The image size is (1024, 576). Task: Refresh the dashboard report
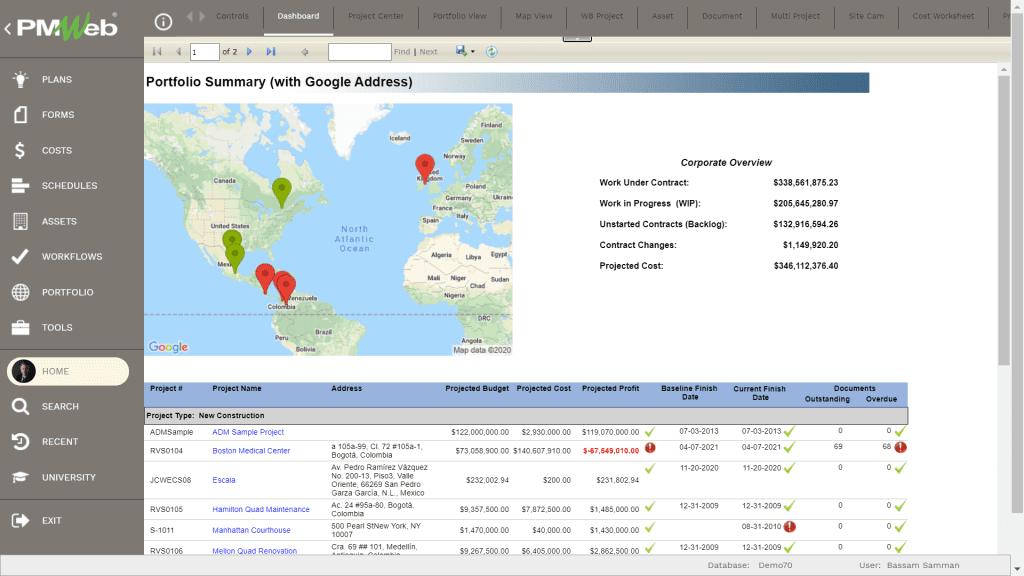pos(490,52)
